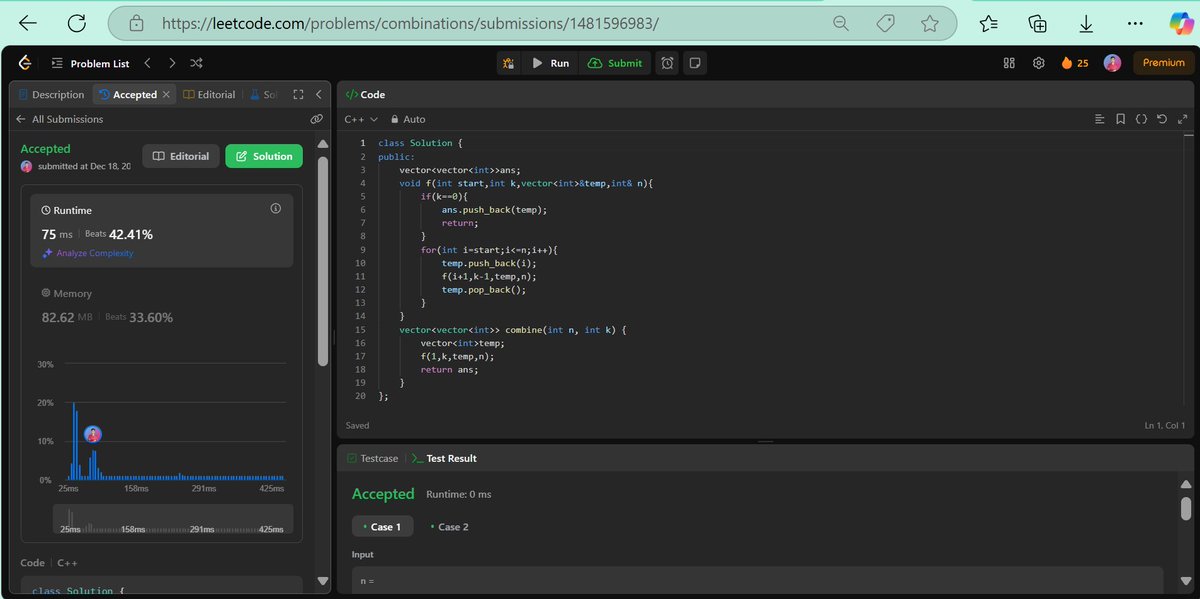
Task: Click the format code icon
Action: [1100, 119]
